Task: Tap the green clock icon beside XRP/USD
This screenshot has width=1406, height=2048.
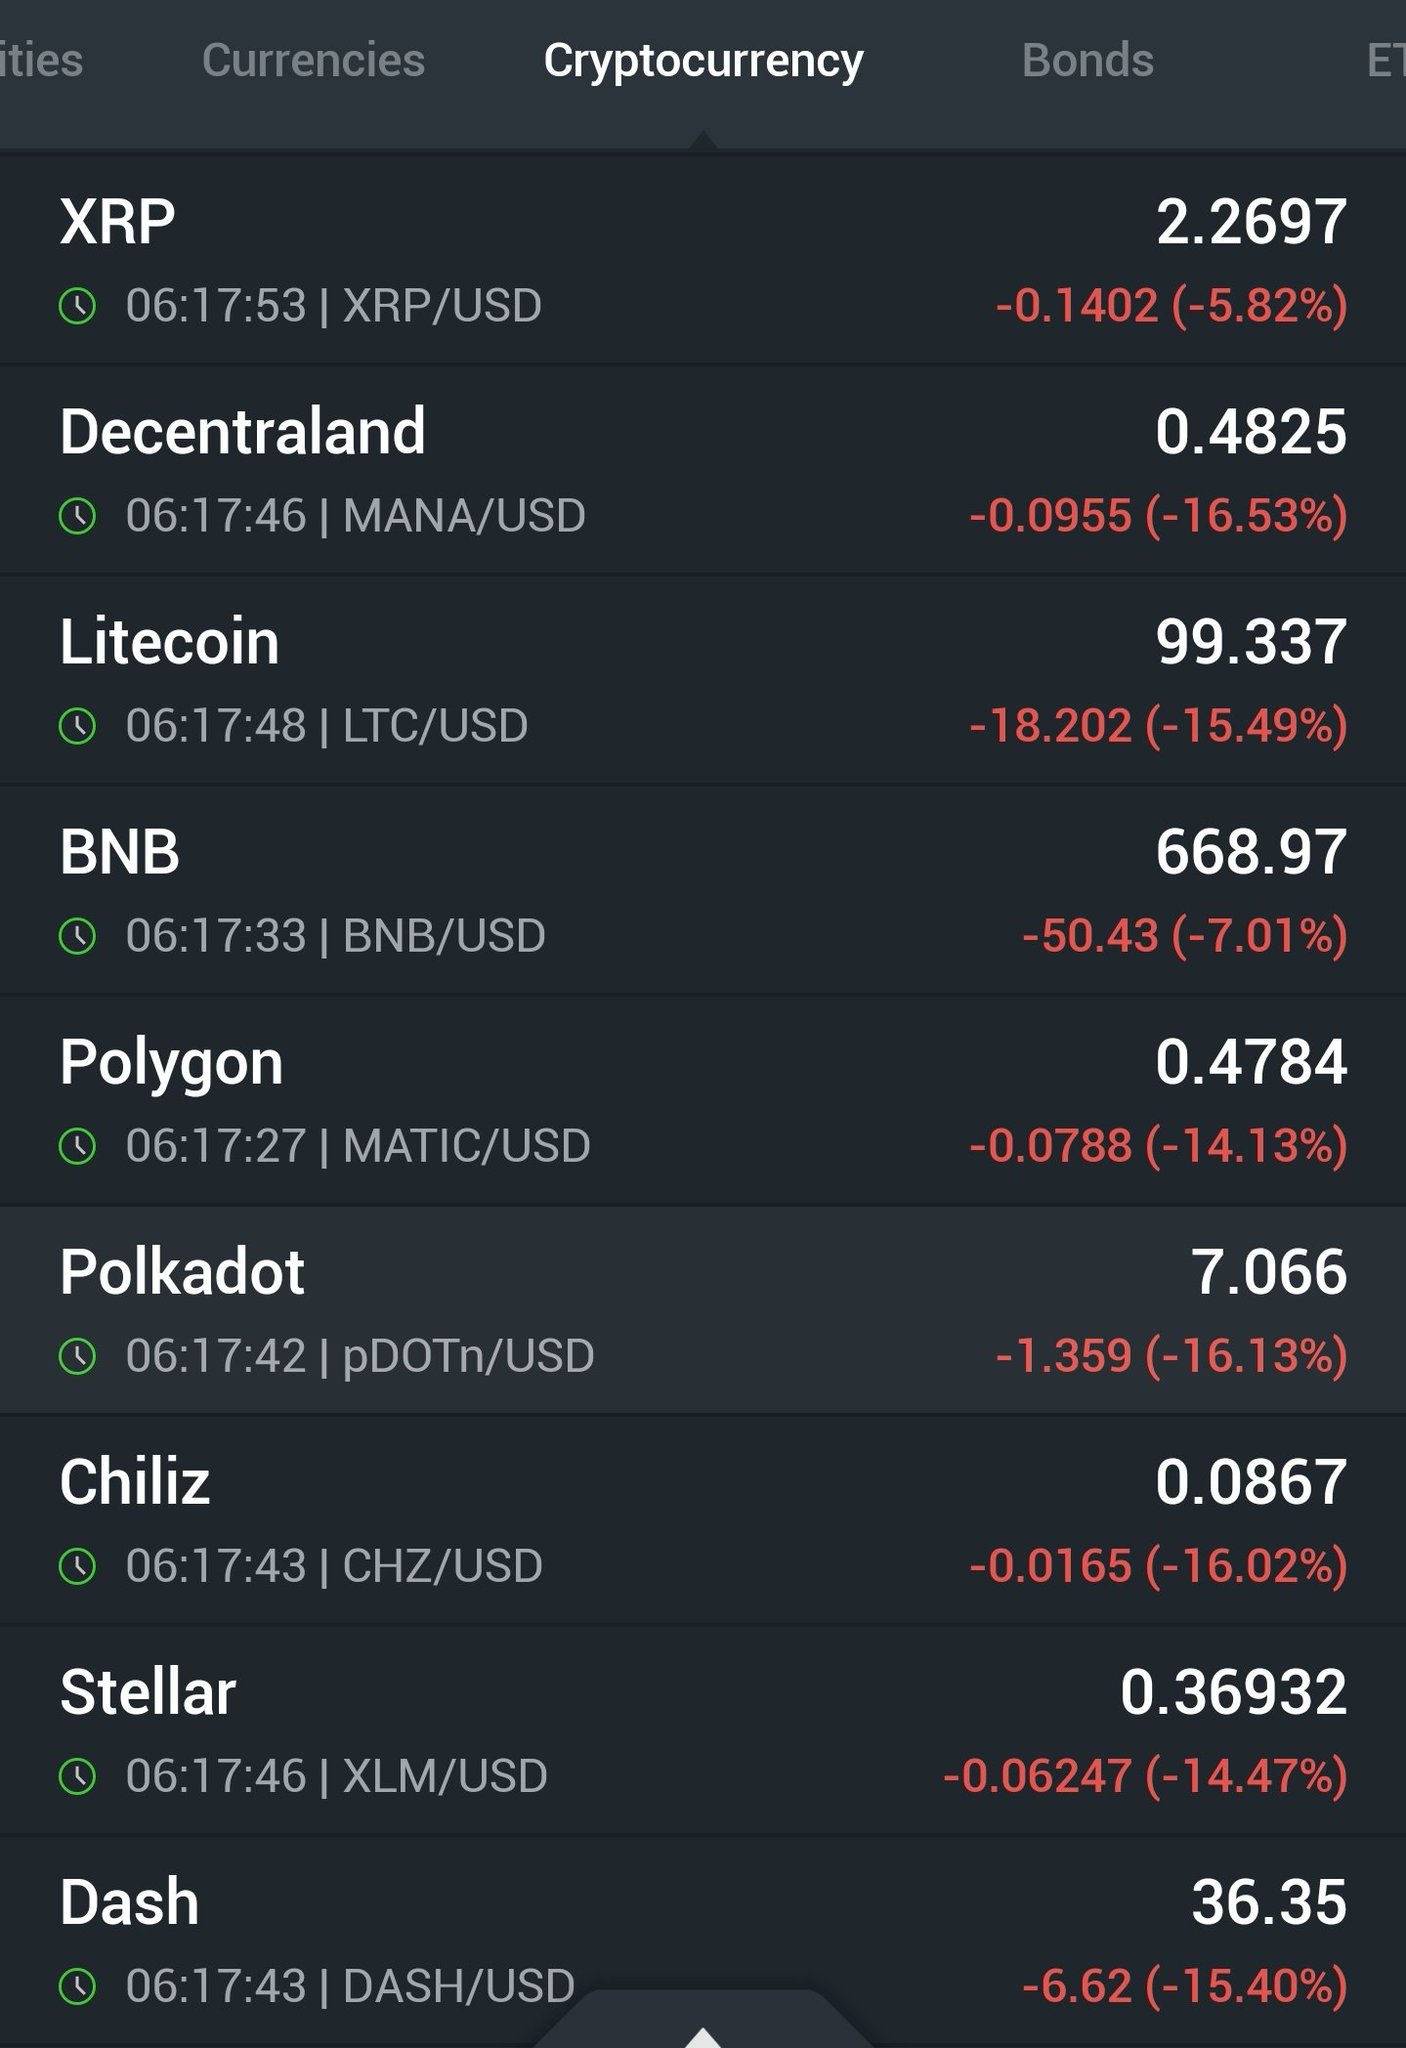Action: [78, 306]
